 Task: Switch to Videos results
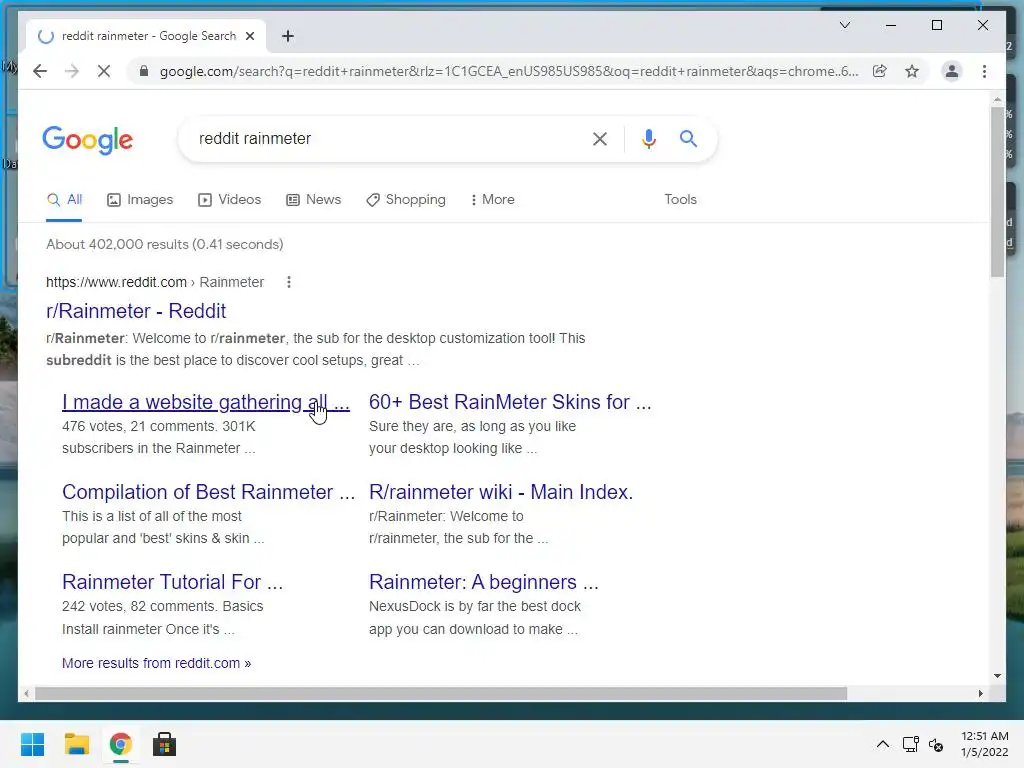[229, 200]
